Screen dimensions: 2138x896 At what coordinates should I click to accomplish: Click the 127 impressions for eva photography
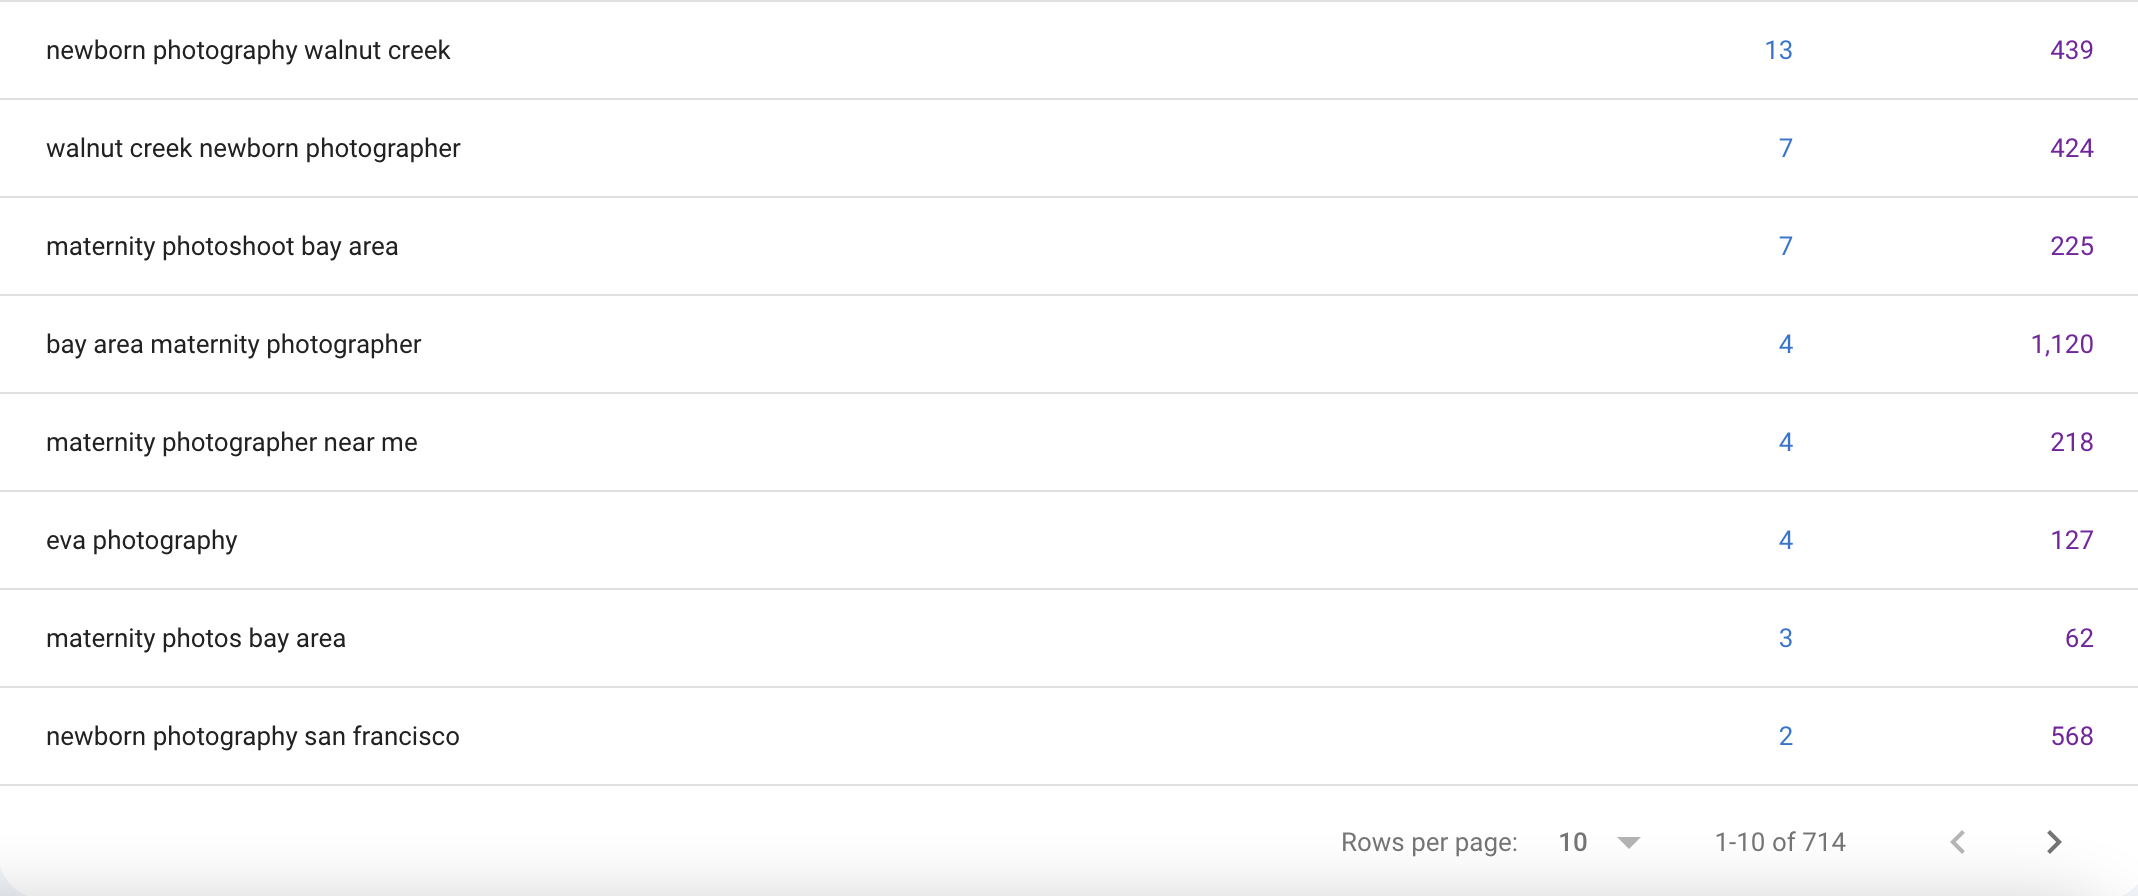tap(2071, 540)
